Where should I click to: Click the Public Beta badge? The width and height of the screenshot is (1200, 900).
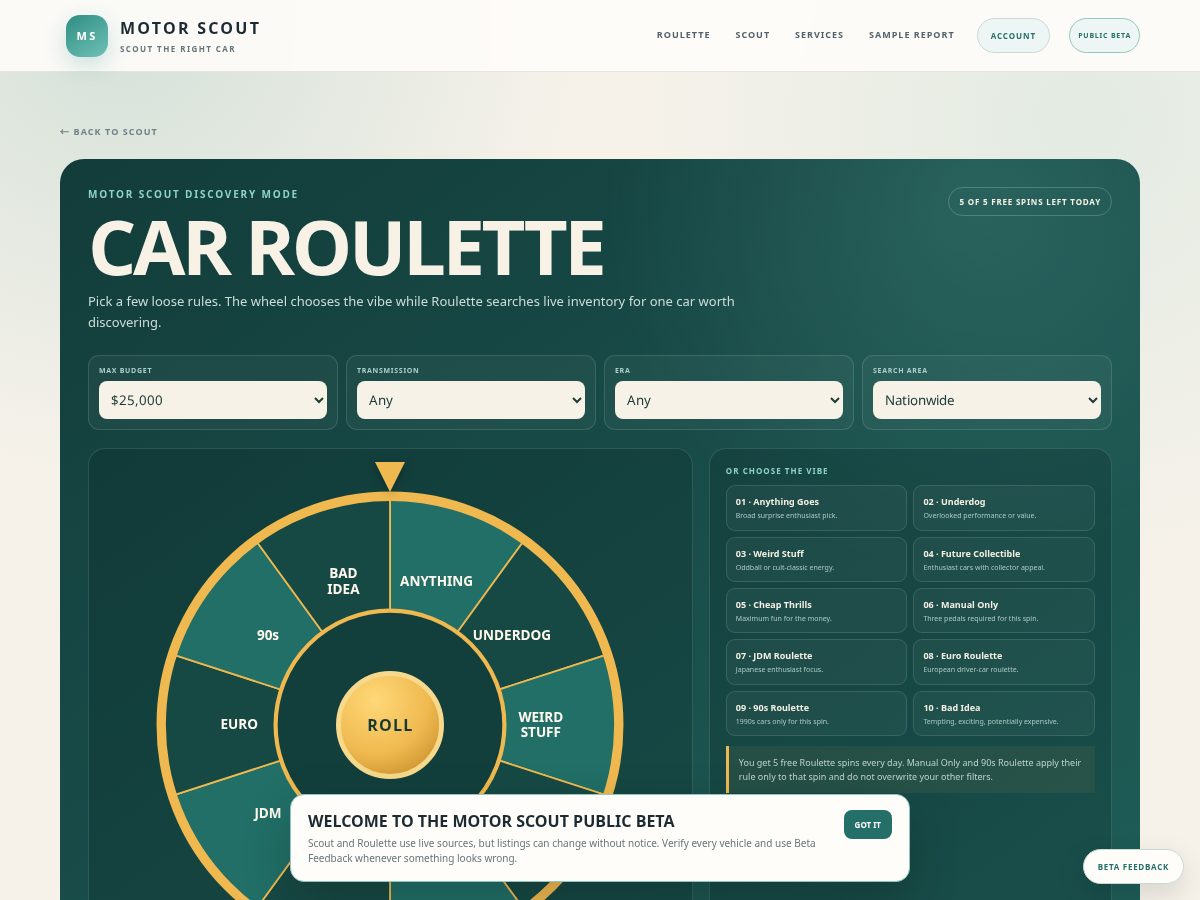point(1104,36)
